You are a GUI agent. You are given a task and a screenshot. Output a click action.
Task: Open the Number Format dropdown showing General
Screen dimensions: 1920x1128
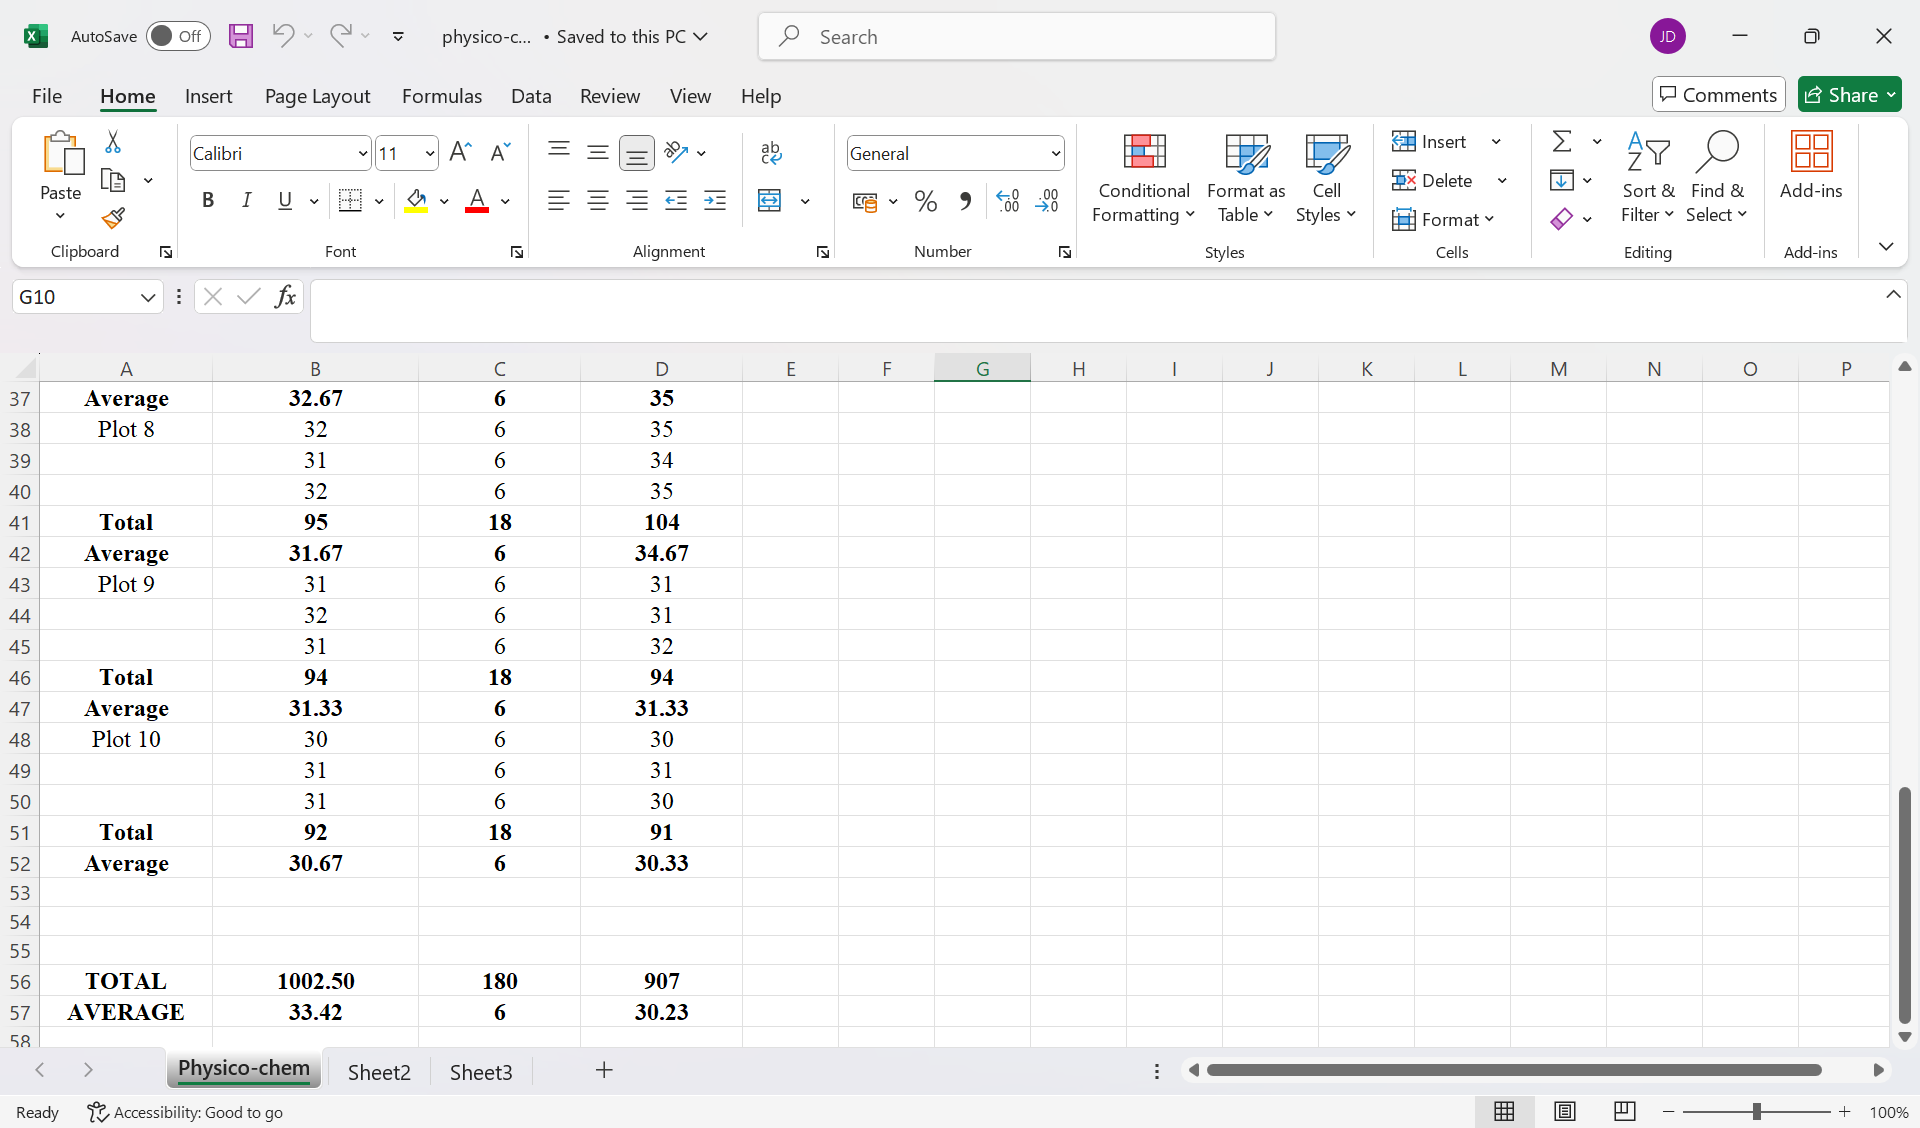pos(1055,153)
